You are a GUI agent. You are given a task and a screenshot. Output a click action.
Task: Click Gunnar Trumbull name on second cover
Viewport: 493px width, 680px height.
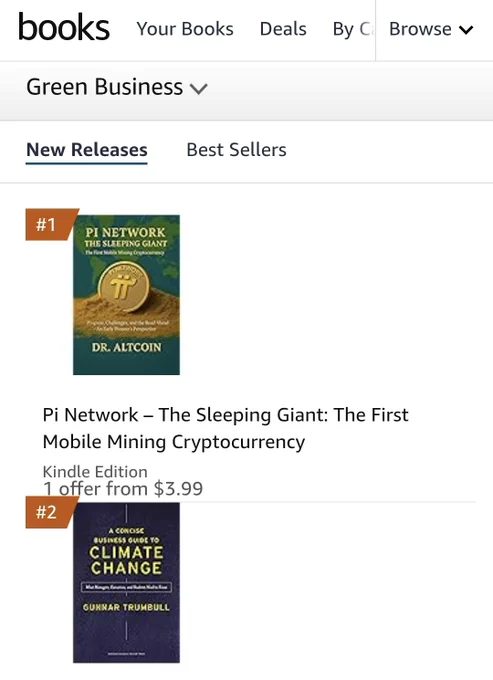[x=126, y=607]
